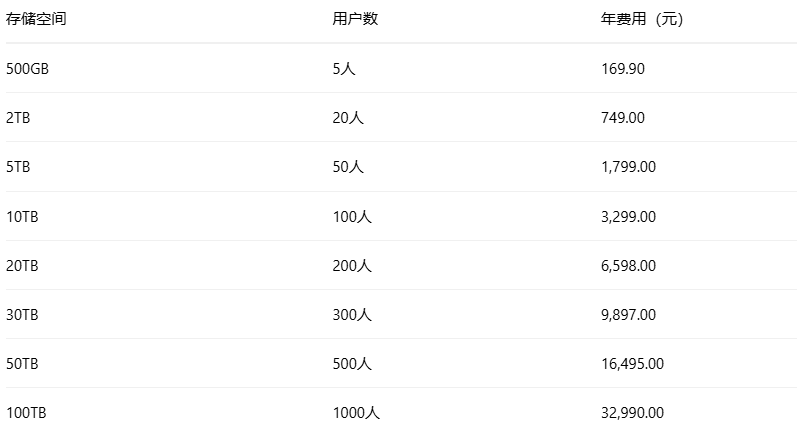Select the 5人 user count cell
Image resolution: width=797 pixels, height=441 pixels.
pyautogui.click(x=343, y=68)
